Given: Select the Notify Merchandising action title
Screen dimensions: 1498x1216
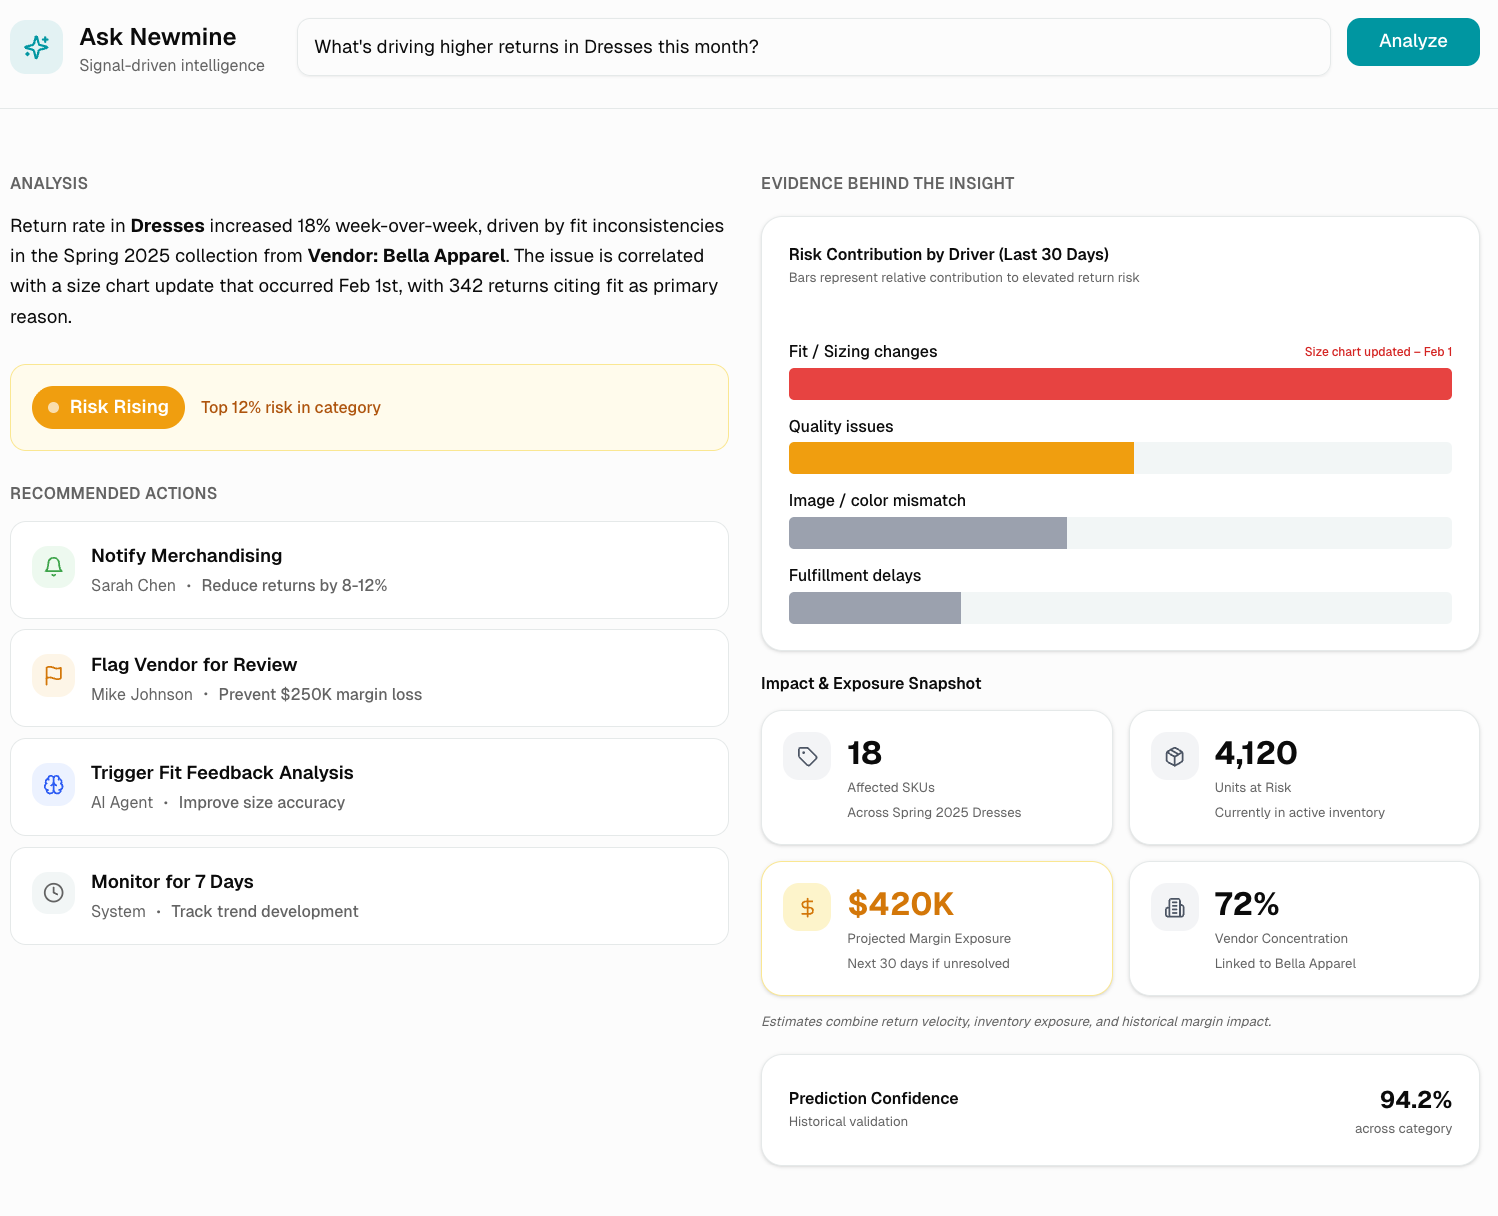Looking at the screenshot, I should coord(186,556).
